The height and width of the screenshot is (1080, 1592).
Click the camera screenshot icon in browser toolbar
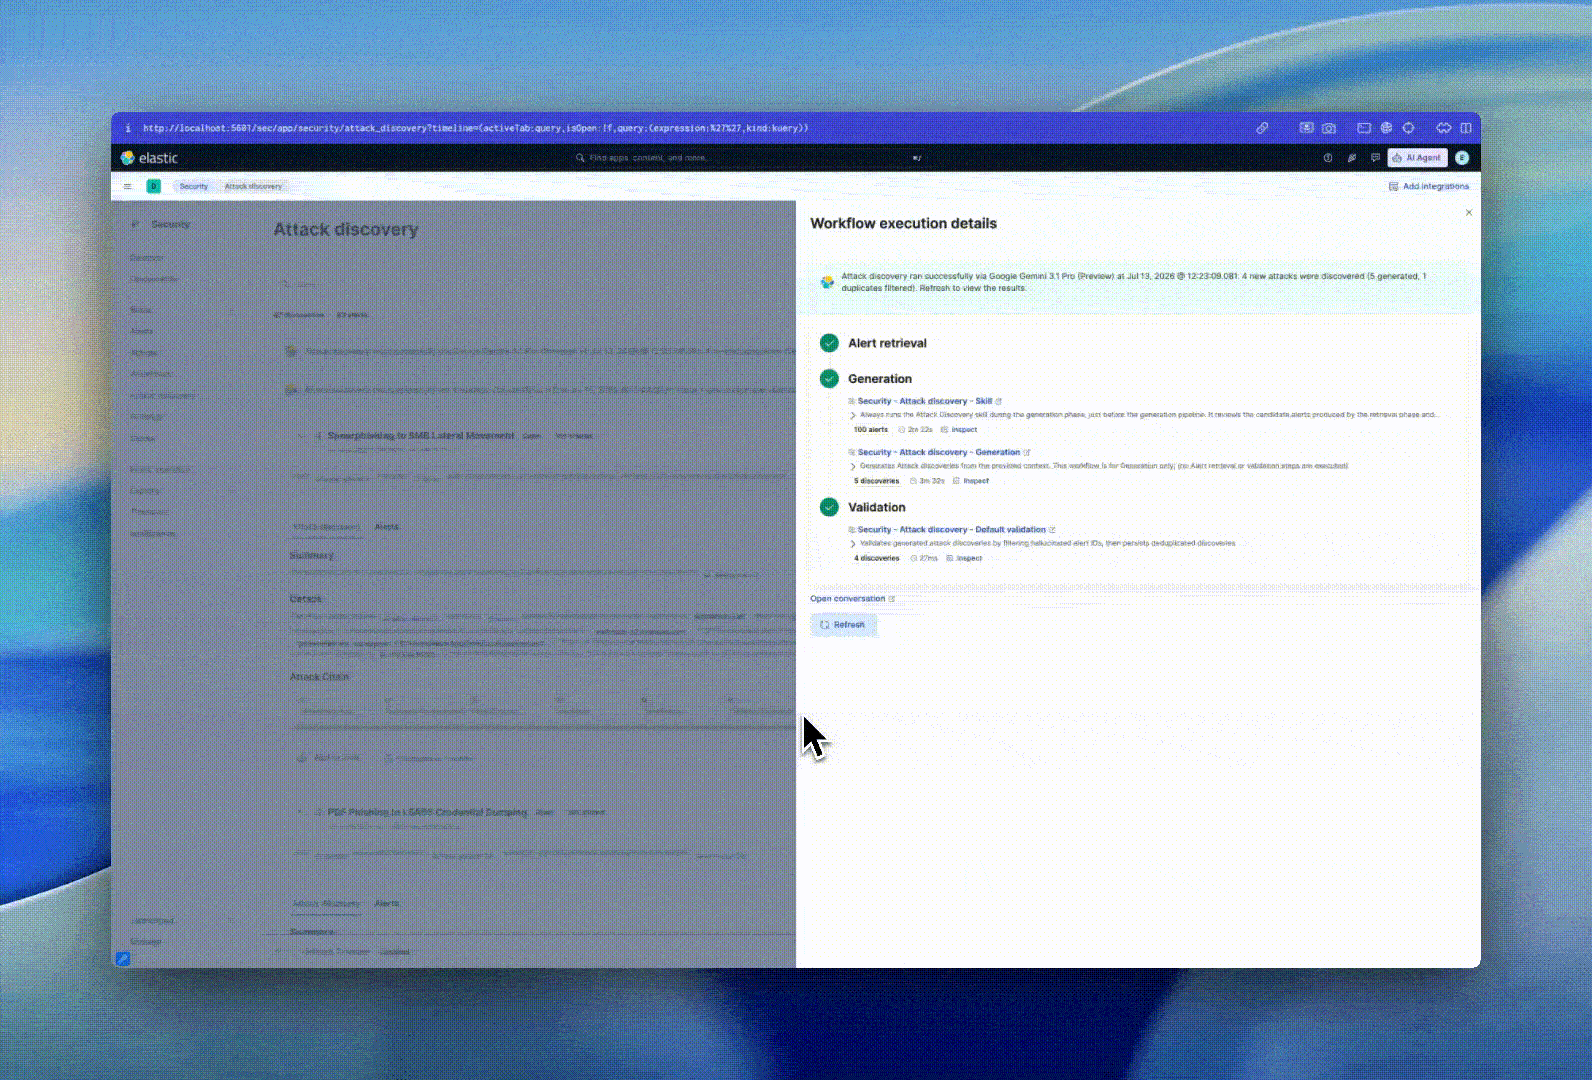[1329, 128]
